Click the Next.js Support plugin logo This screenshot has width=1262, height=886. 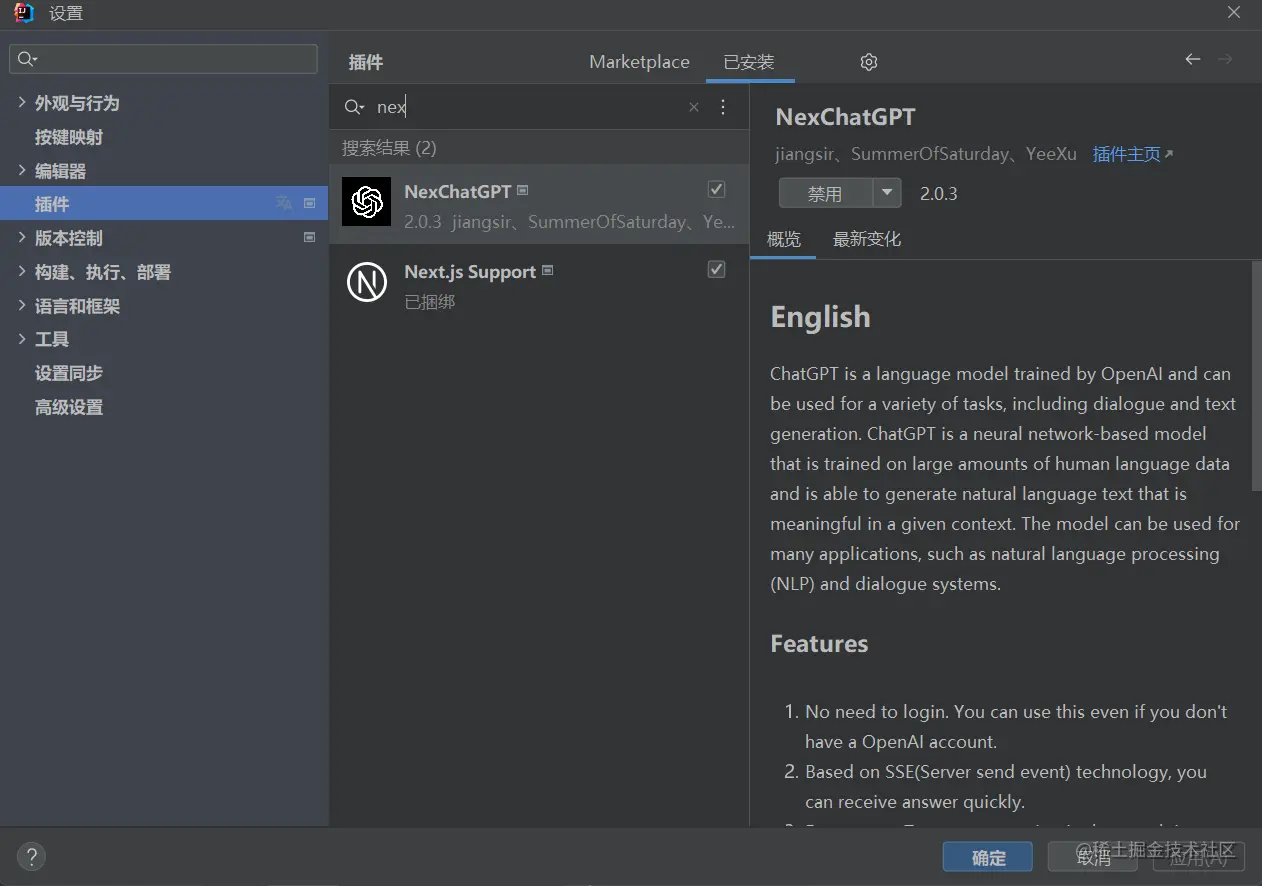click(366, 282)
